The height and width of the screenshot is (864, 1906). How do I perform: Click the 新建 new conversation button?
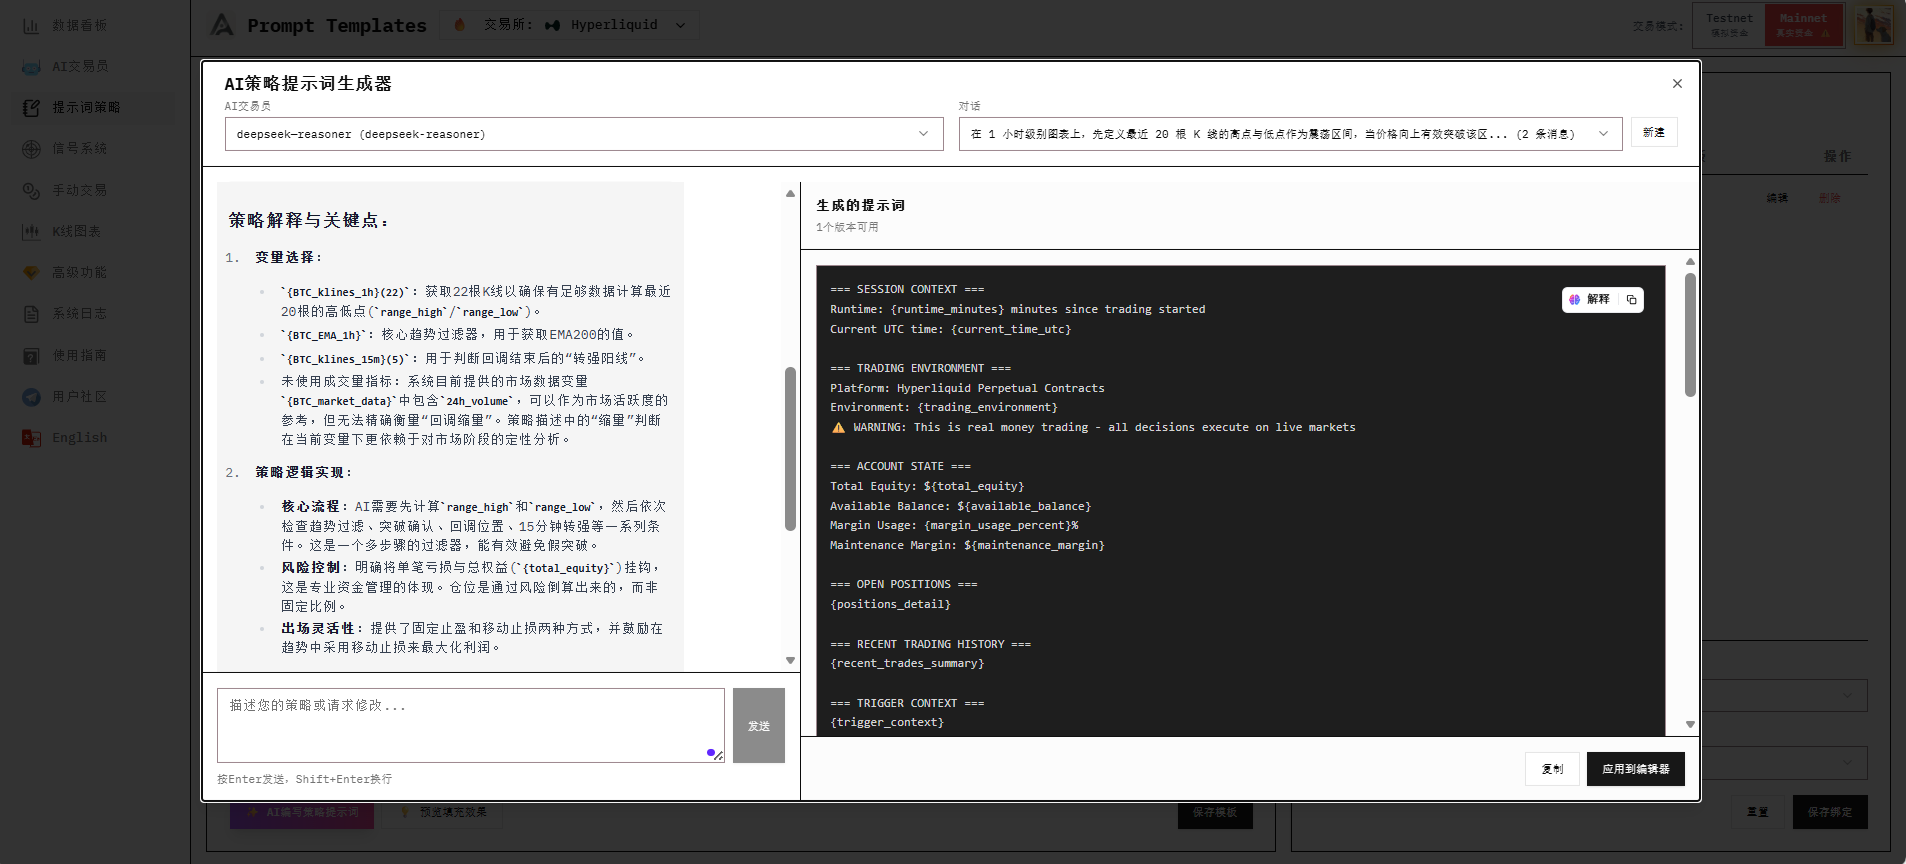pos(1653,133)
